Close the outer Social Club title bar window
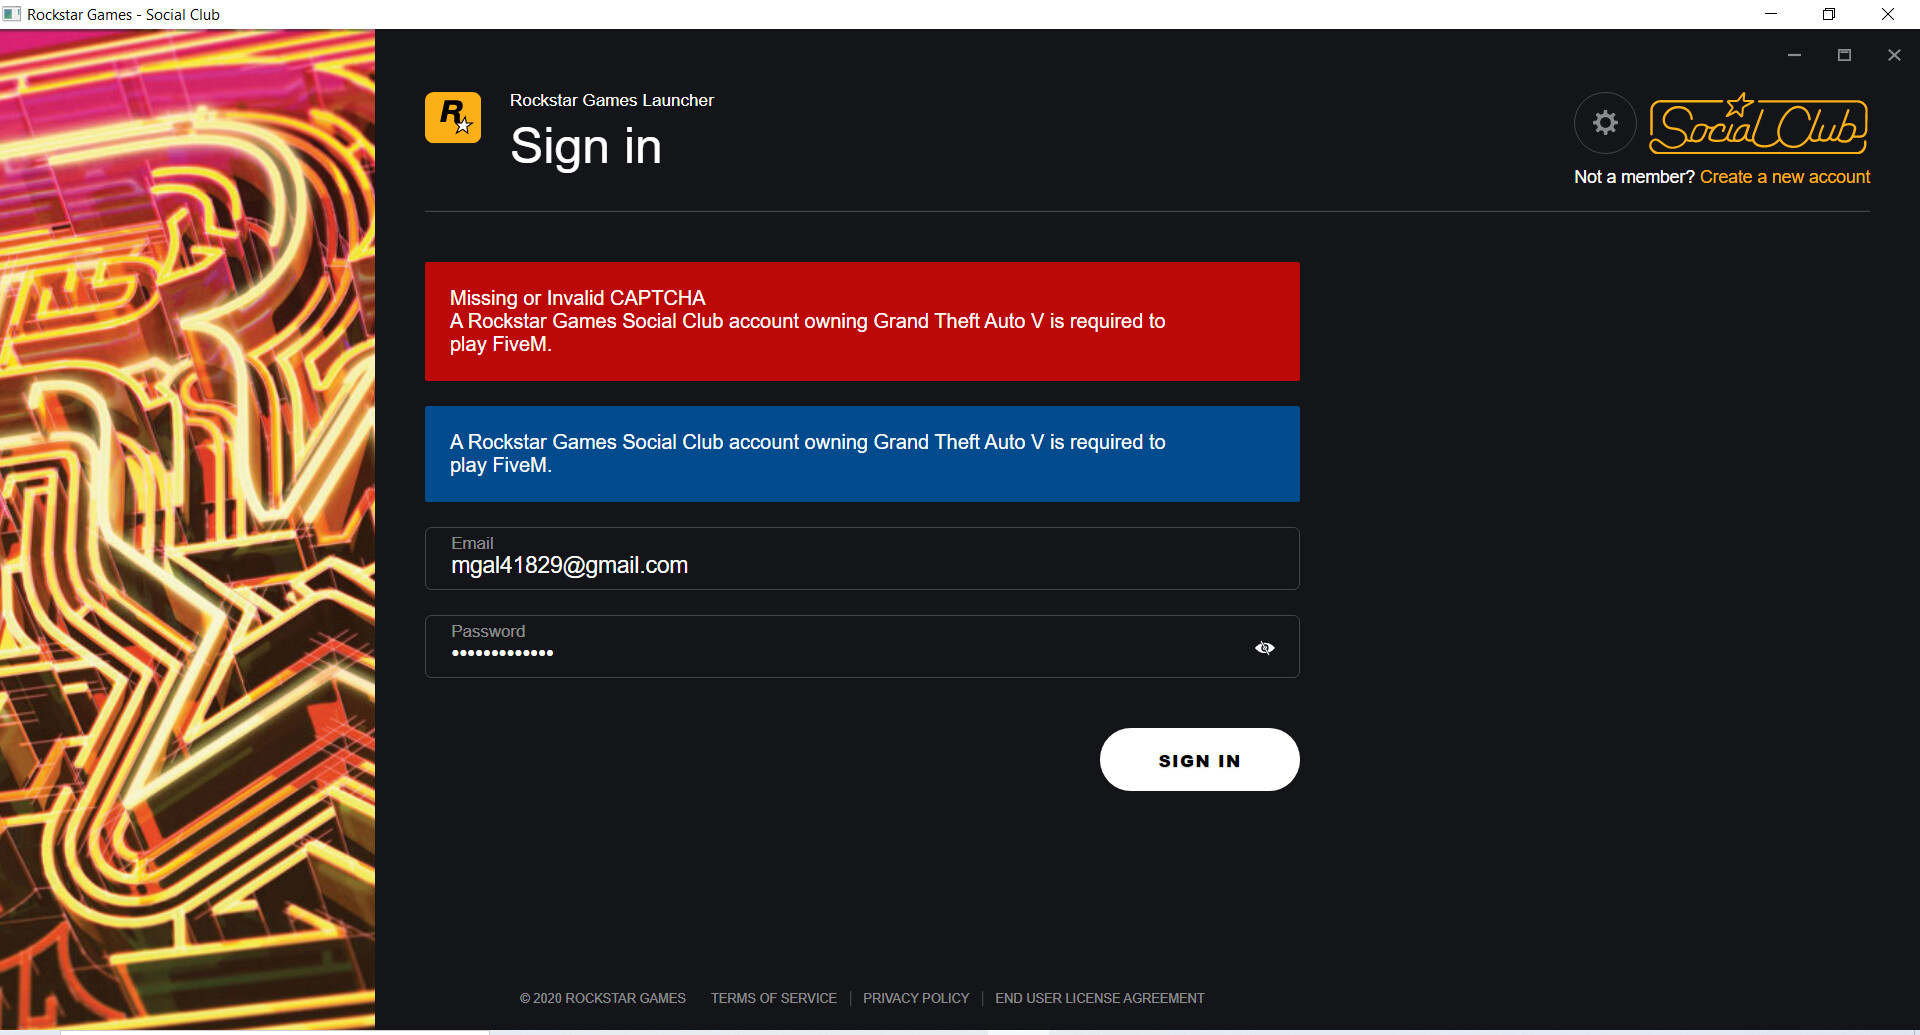This screenshot has width=1920, height=1035. coord(1888,14)
